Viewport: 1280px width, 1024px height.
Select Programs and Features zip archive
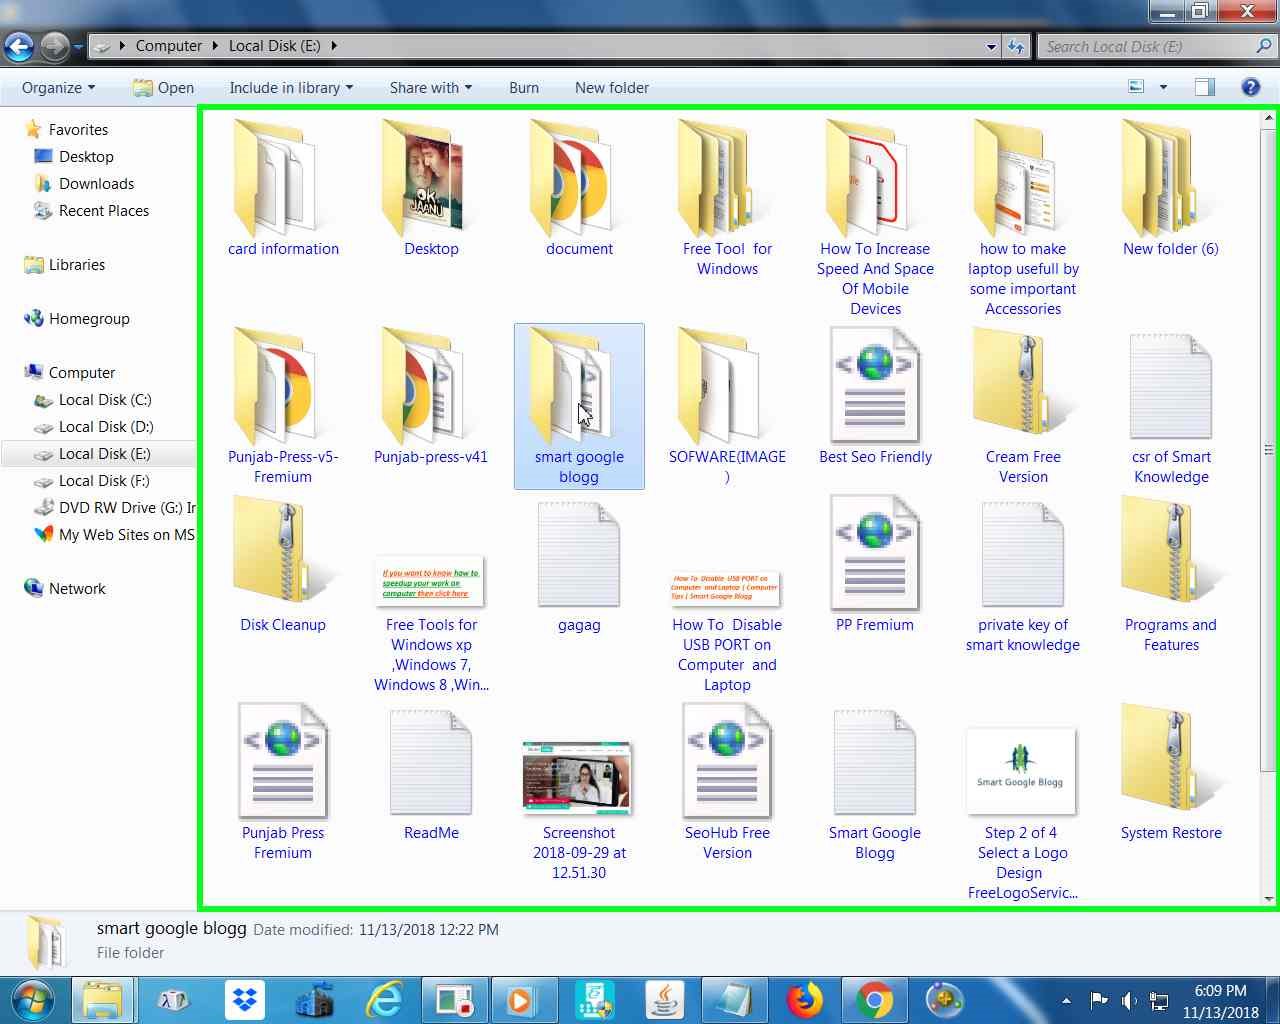coord(1171,574)
